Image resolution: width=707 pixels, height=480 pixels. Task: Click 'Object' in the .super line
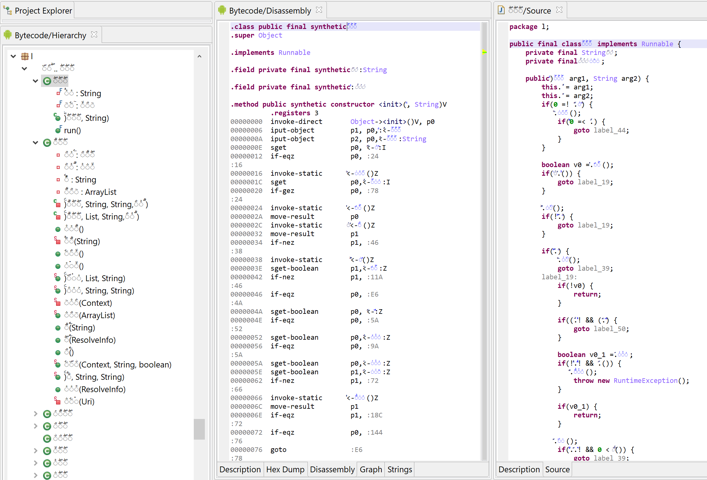point(270,35)
